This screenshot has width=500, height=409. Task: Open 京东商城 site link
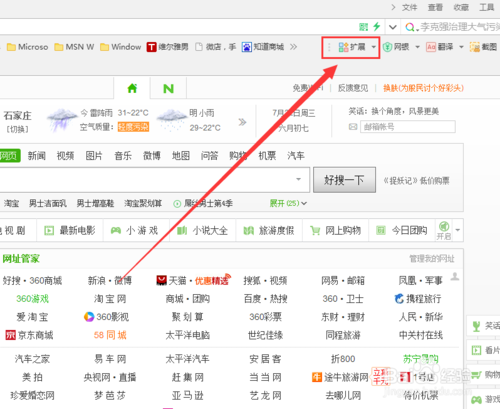tap(29, 335)
